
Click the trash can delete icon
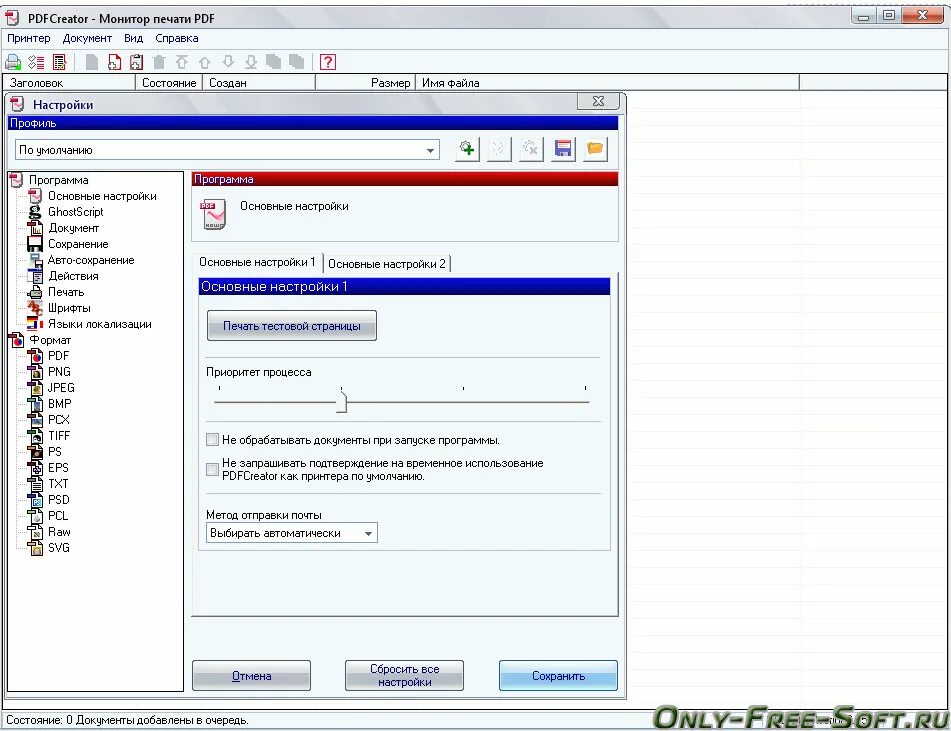click(160, 62)
